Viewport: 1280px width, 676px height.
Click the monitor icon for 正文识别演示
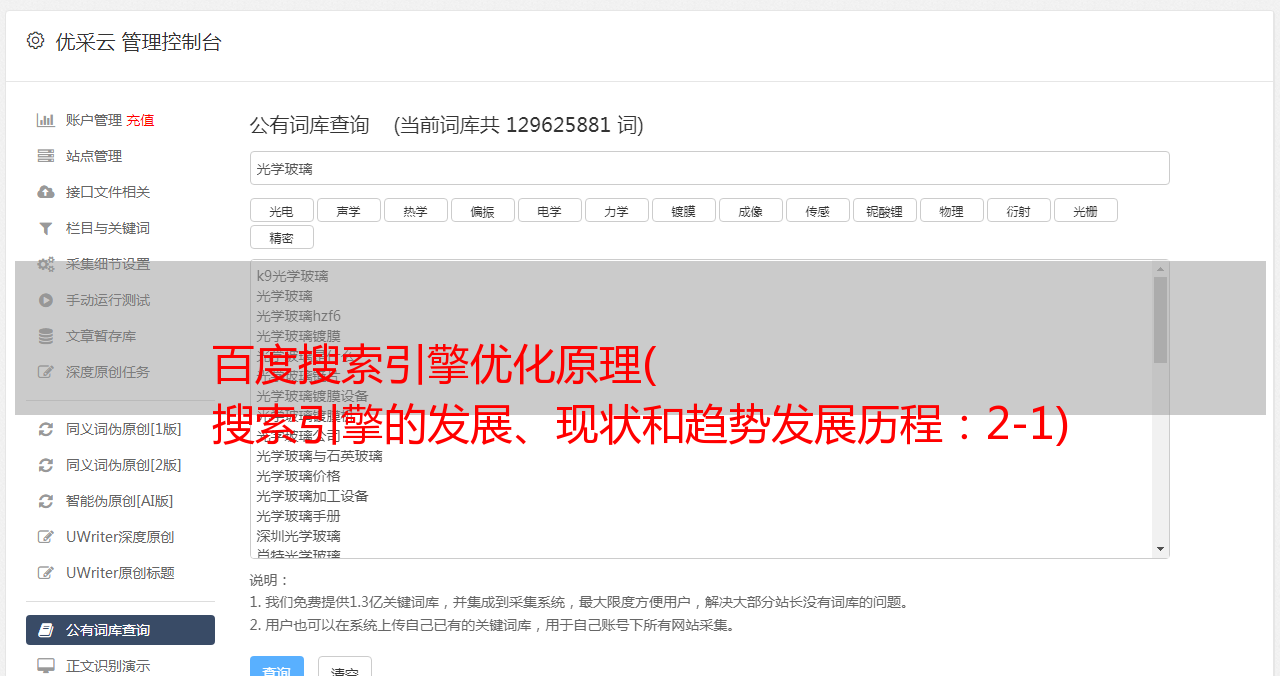coord(46,666)
